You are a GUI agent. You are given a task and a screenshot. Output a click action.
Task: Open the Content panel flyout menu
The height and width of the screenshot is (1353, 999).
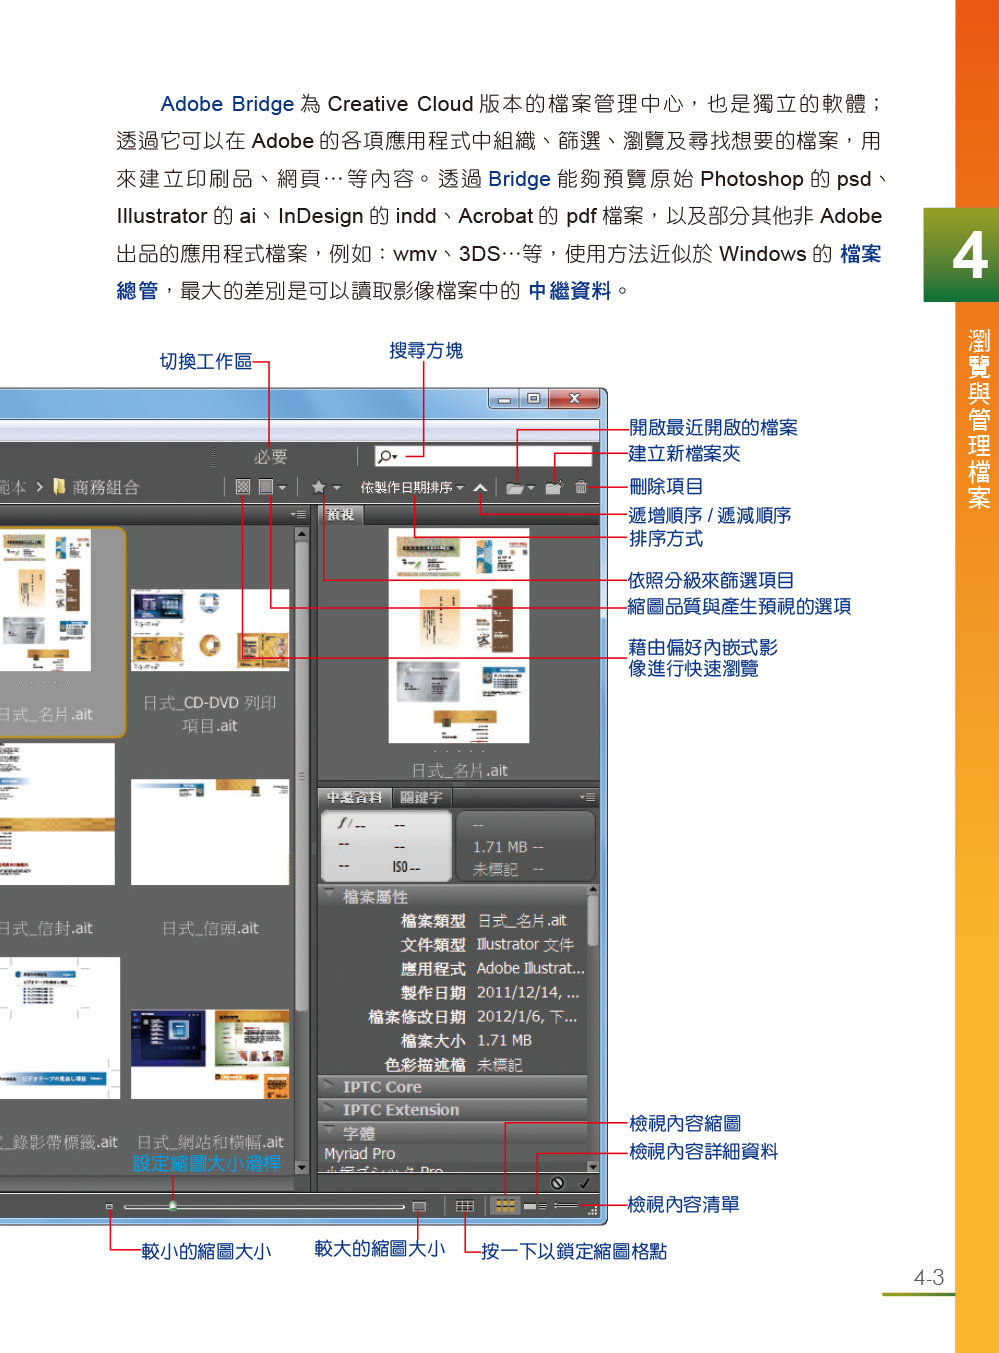(x=298, y=514)
